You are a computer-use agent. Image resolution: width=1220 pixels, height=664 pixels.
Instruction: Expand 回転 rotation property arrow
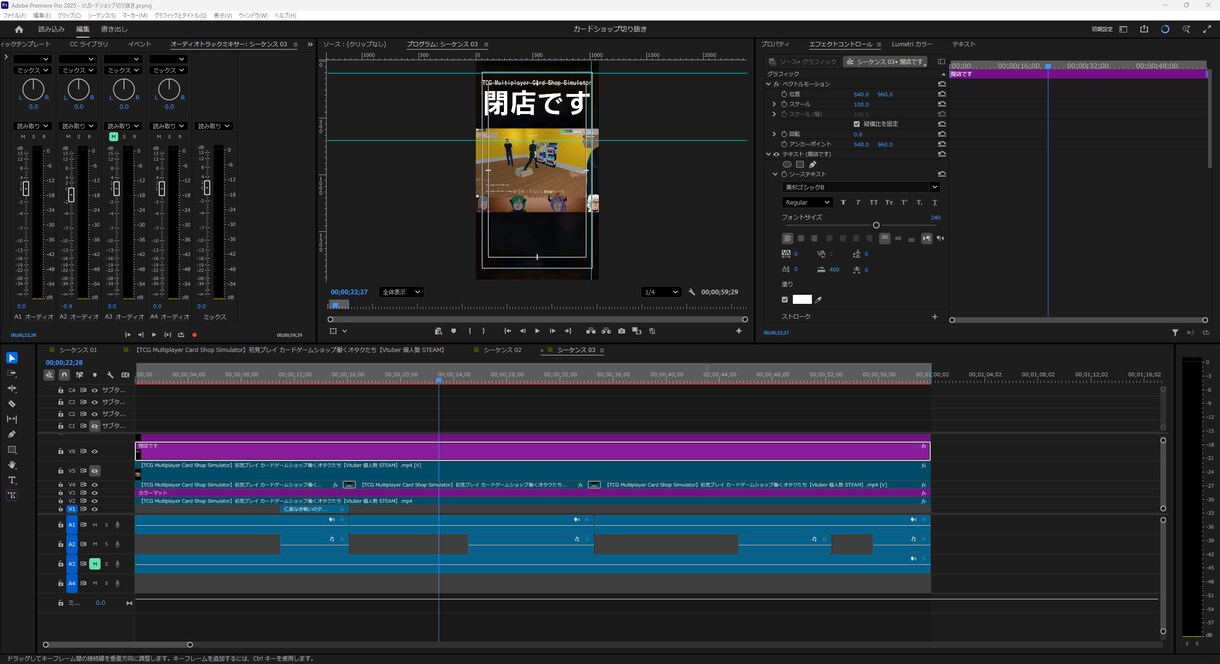coord(774,134)
